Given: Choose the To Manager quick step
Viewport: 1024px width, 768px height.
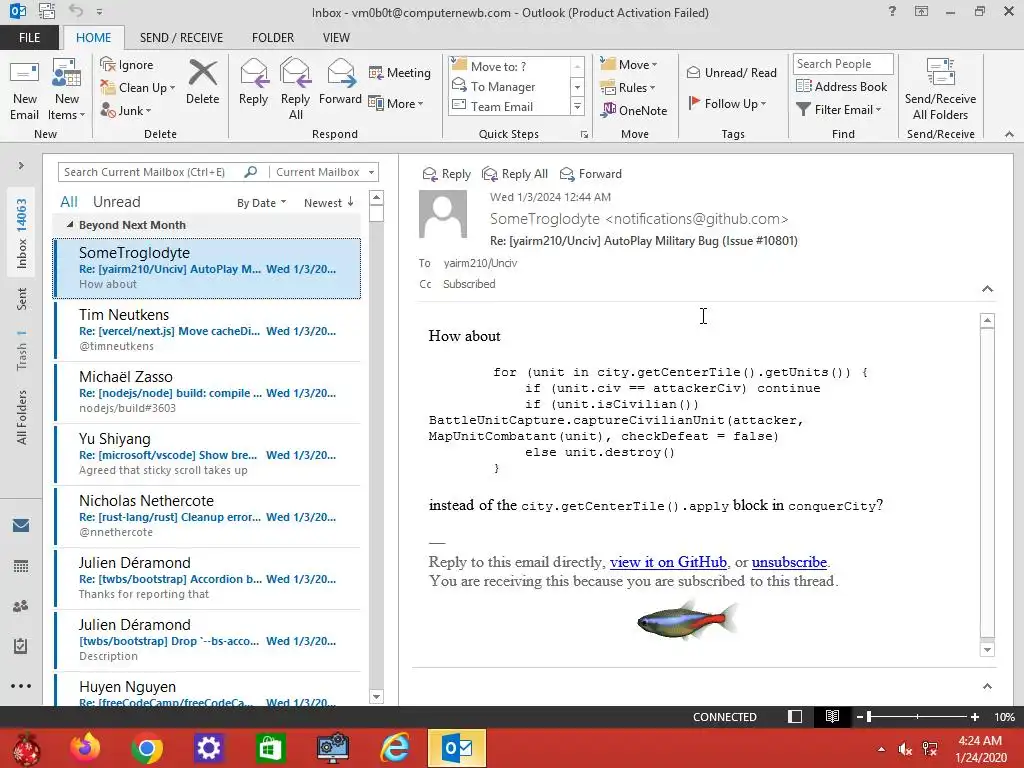Looking at the screenshot, I should click(509, 86).
